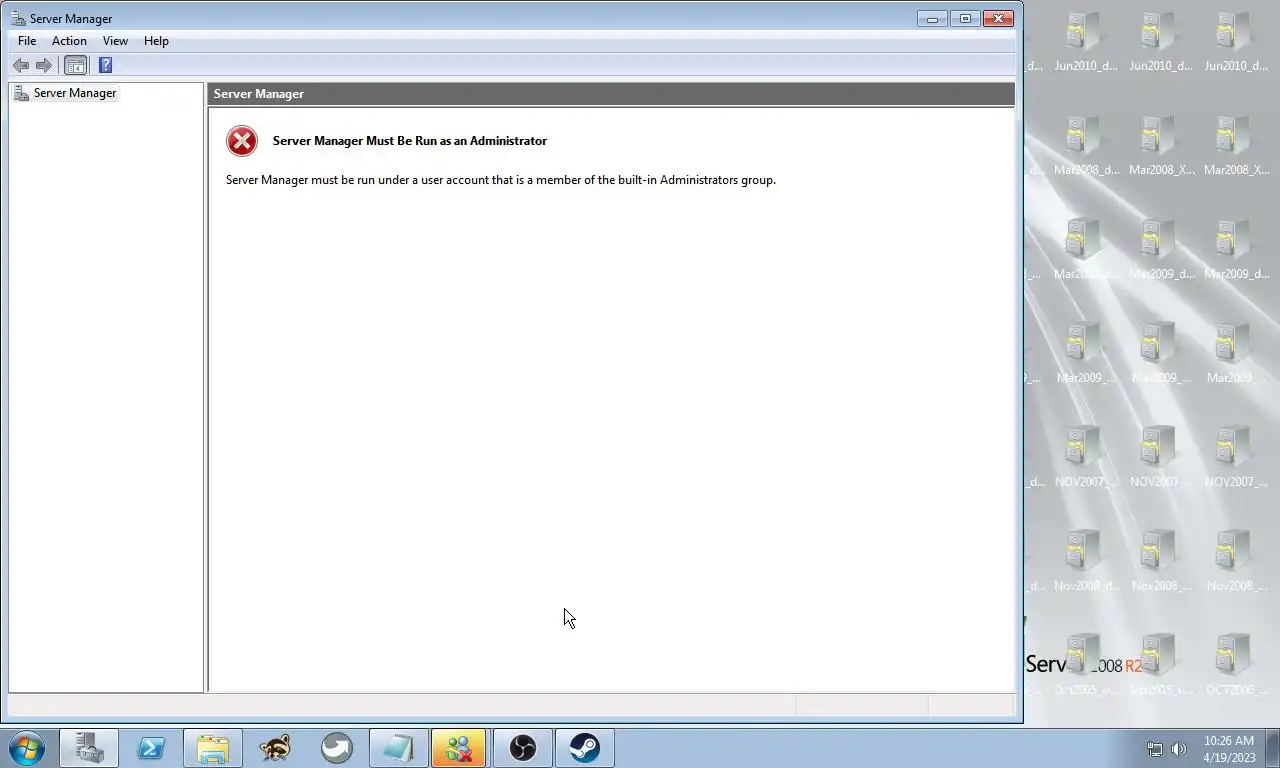
Task: Open the Action menu
Action: click(x=69, y=41)
